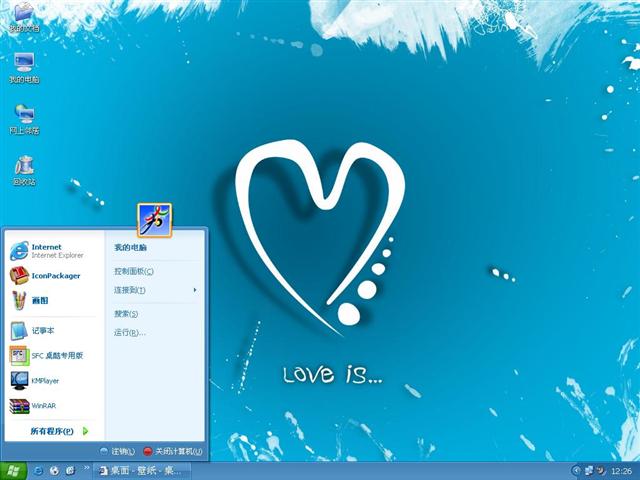Click the third Quick Launch icon beside the chevron
This screenshot has height=480, width=640.
click(x=71, y=471)
